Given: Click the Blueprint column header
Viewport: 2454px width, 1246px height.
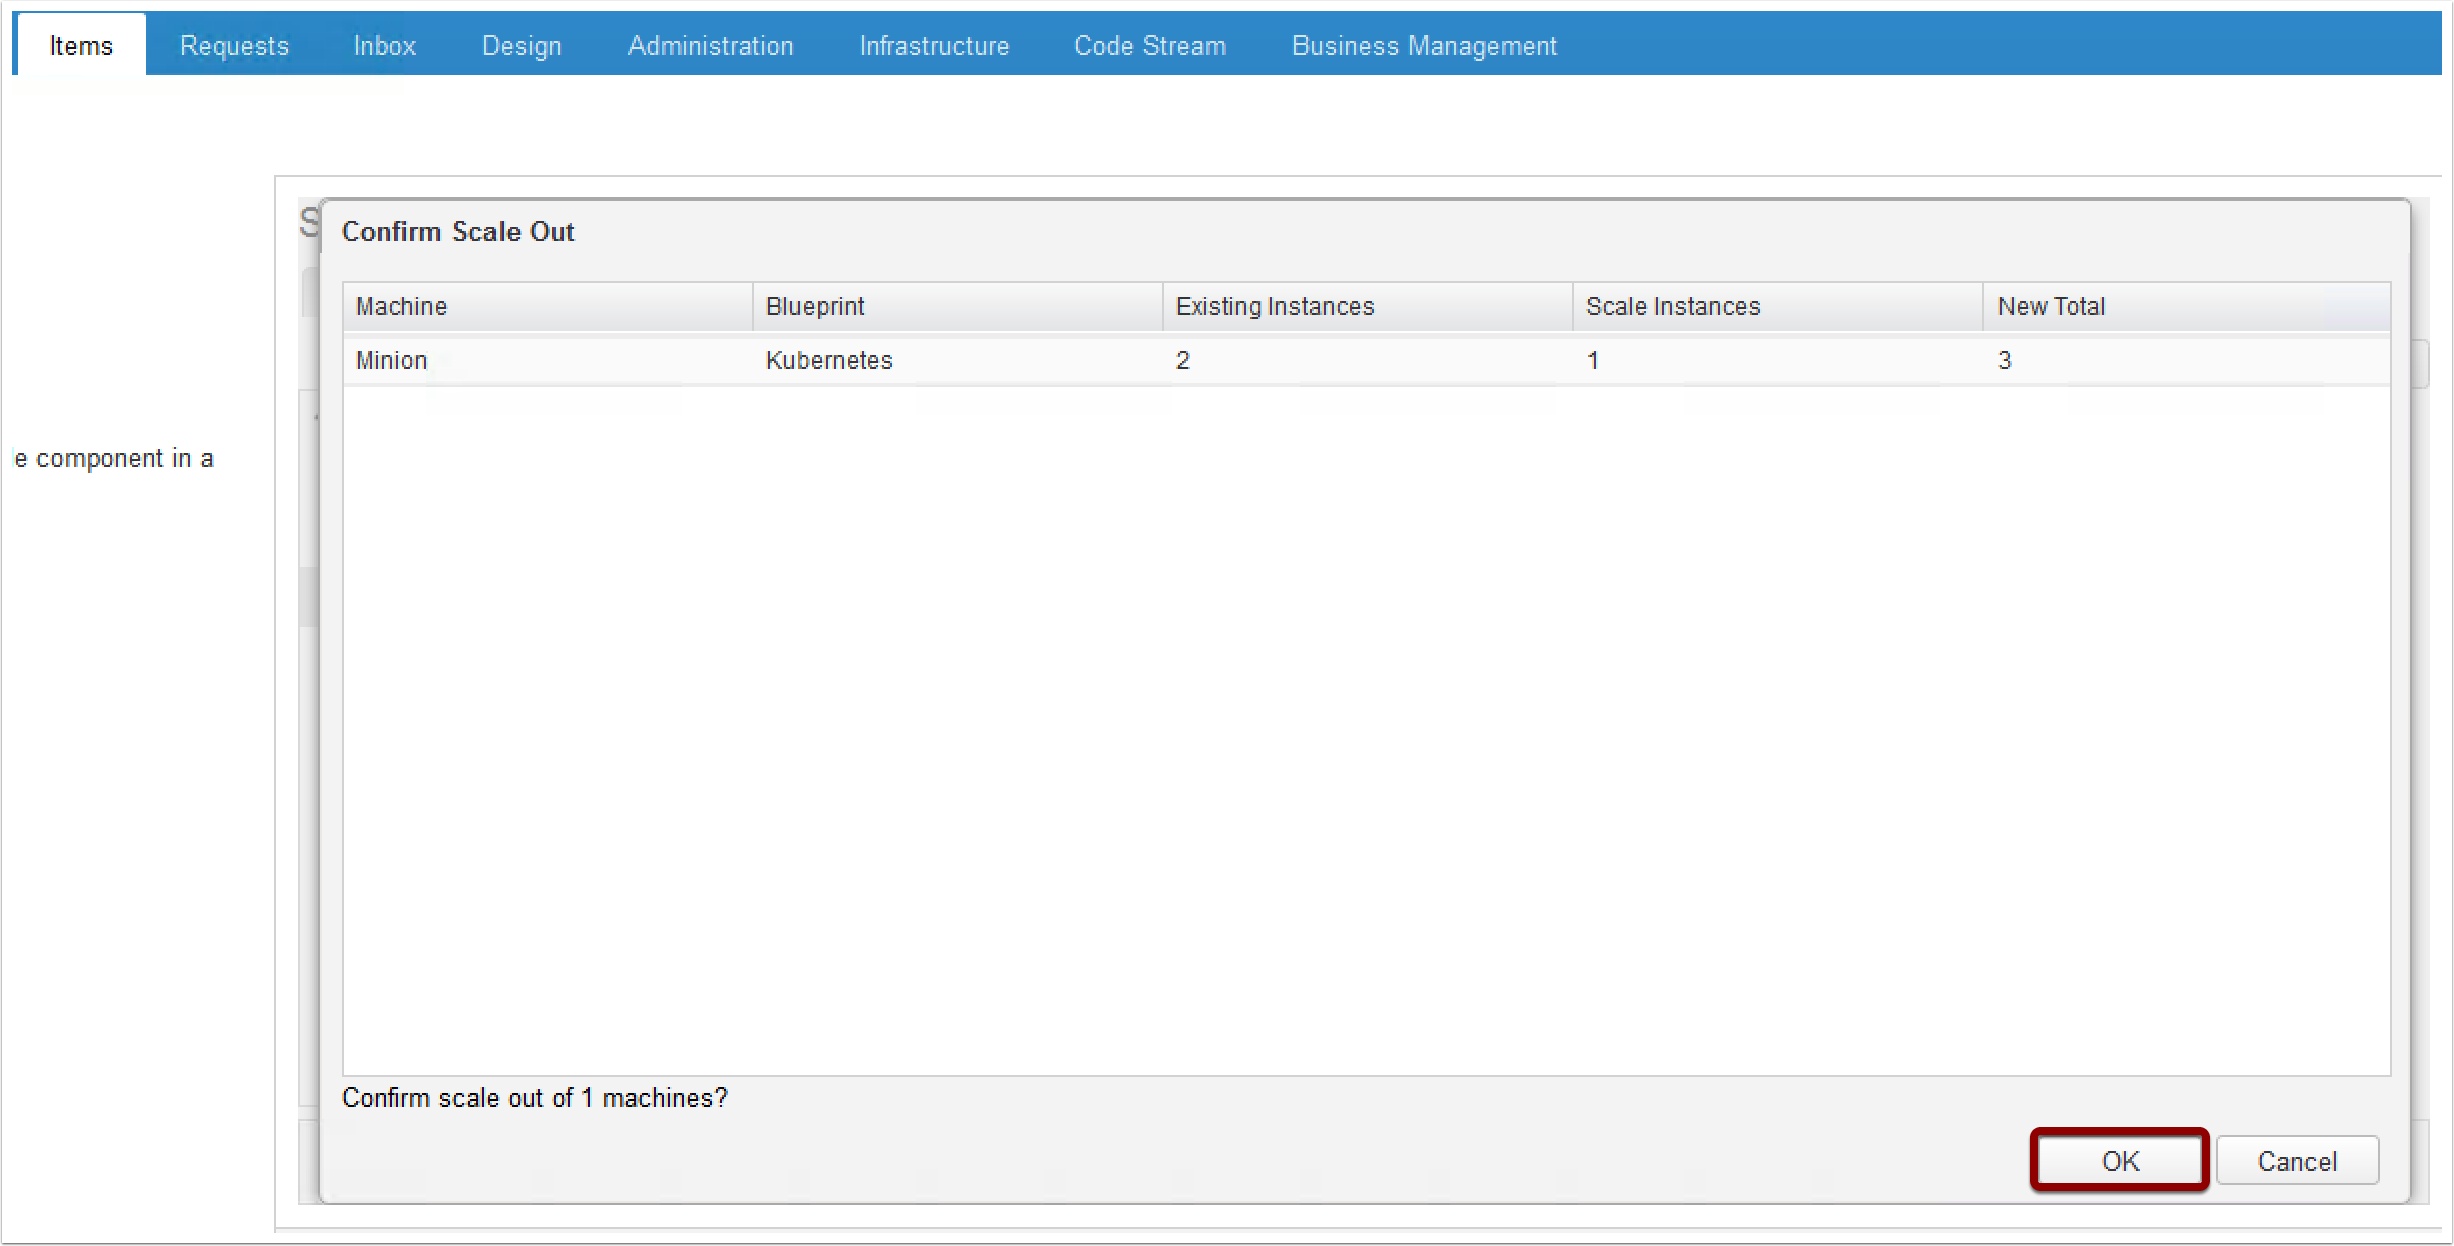Looking at the screenshot, I should pyautogui.click(x=957, y=307).
